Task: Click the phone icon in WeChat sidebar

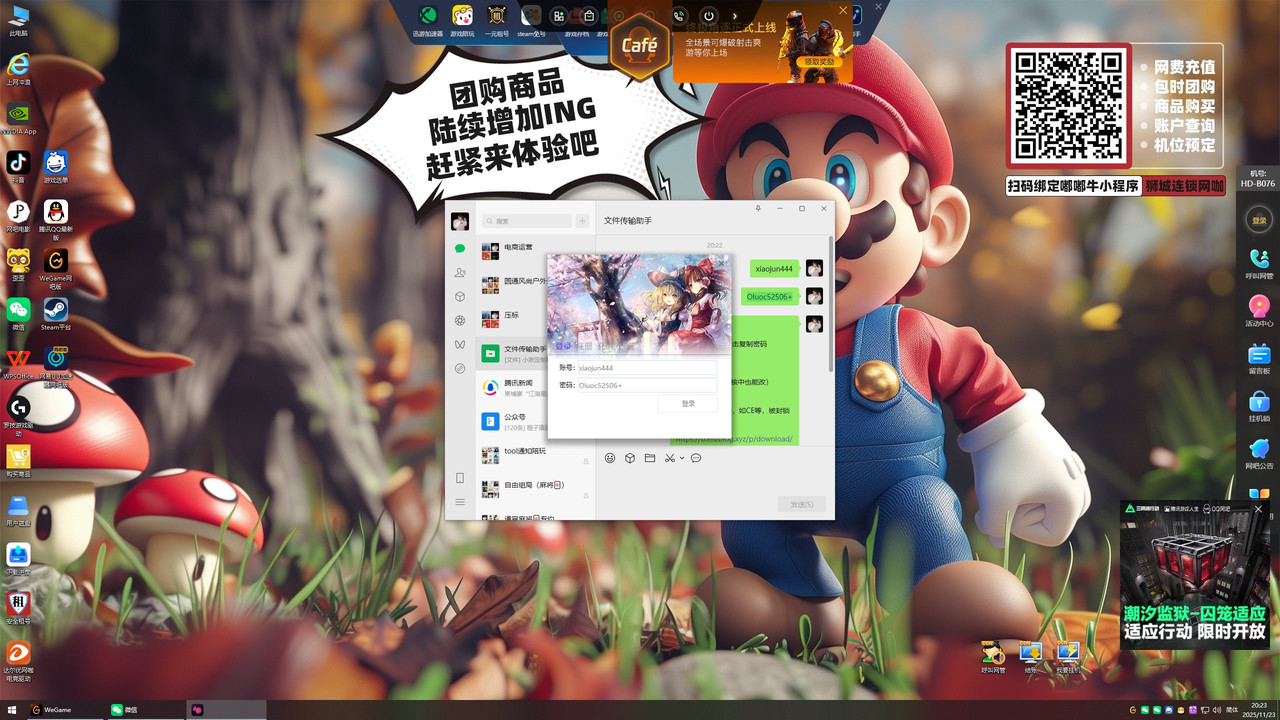Action: click(x=460, y=478)
